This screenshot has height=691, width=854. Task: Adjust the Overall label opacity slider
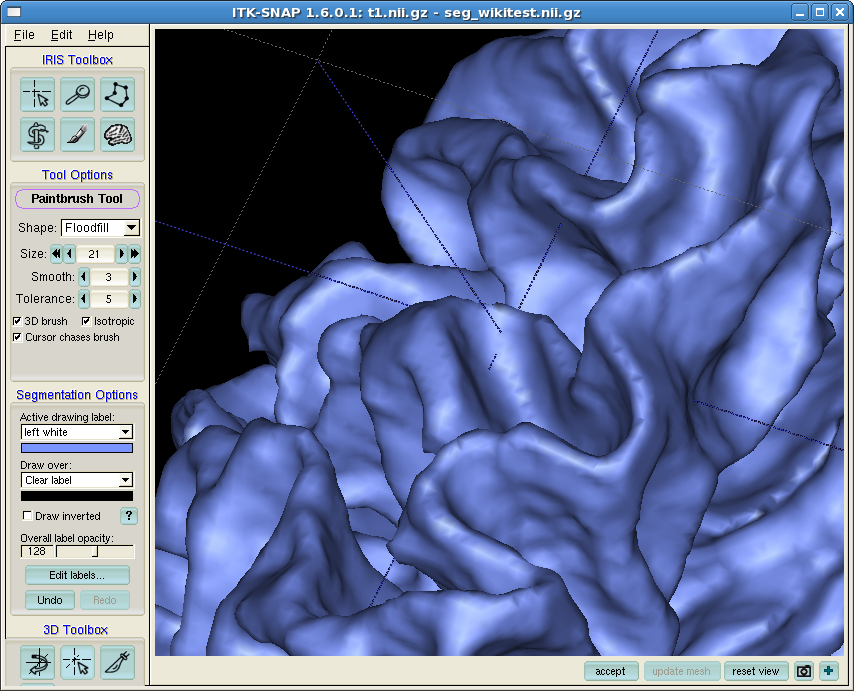tap(95, 552)
